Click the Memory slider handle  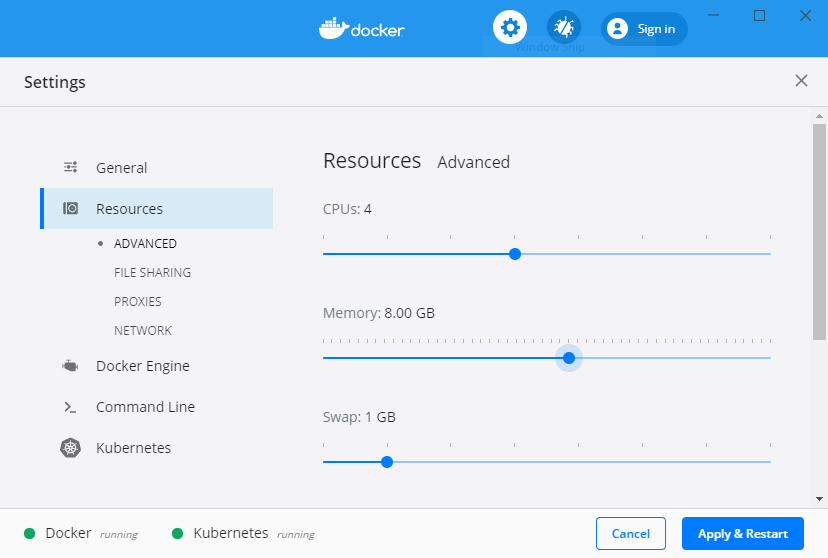click(569, 358)
